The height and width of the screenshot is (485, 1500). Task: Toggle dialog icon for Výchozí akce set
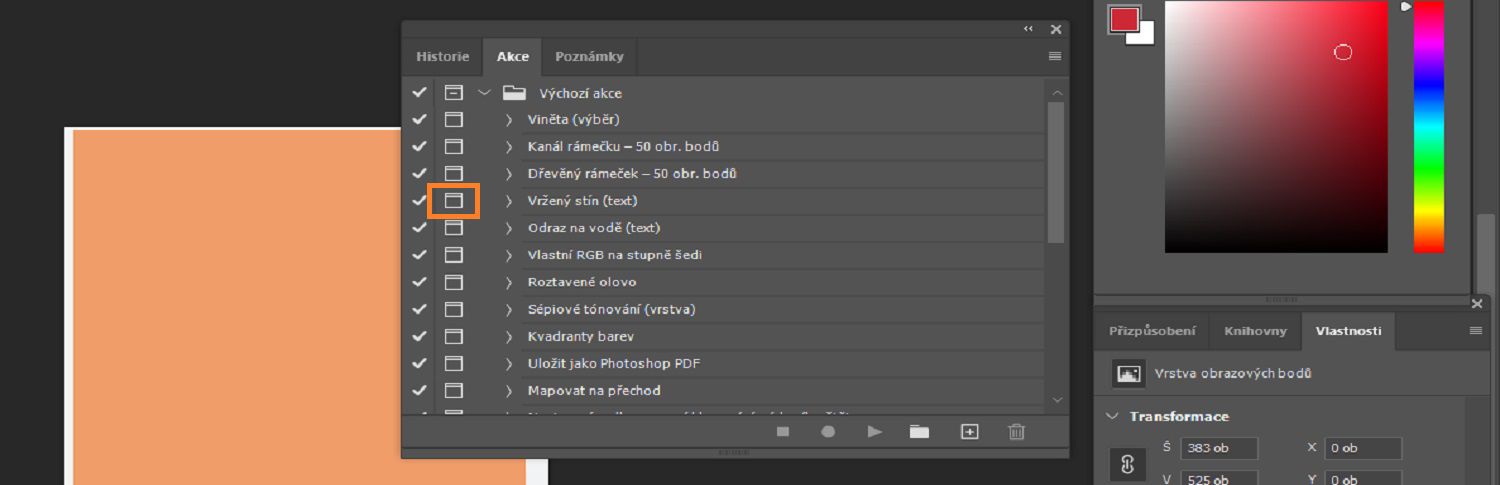(x=454, y=93)
